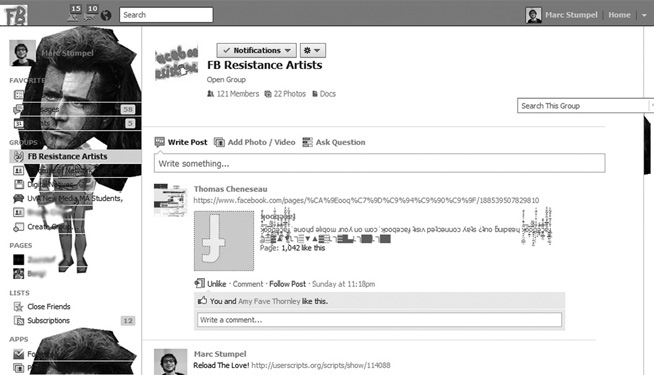Open the Notifications dropdown button
Screen dimensions: 654x375
[257, 50]
